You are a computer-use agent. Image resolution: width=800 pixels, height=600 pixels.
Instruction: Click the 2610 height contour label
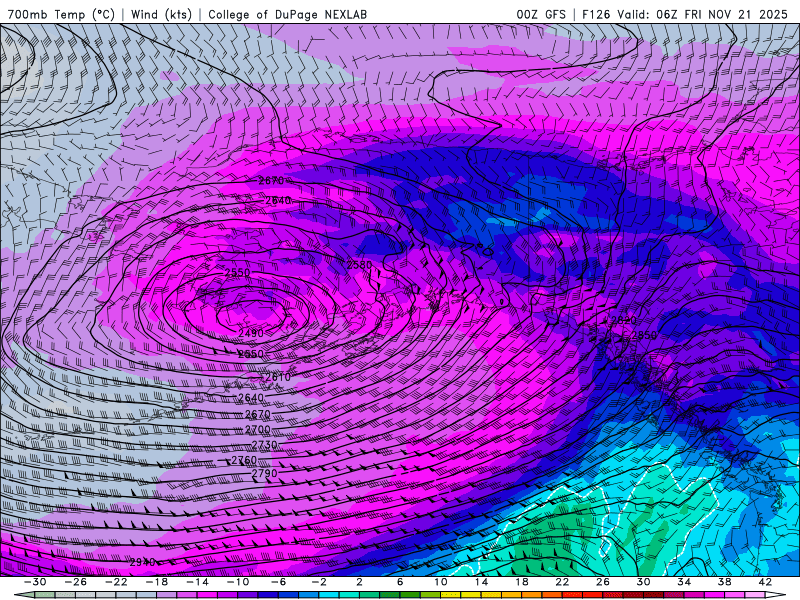(278, 377)
